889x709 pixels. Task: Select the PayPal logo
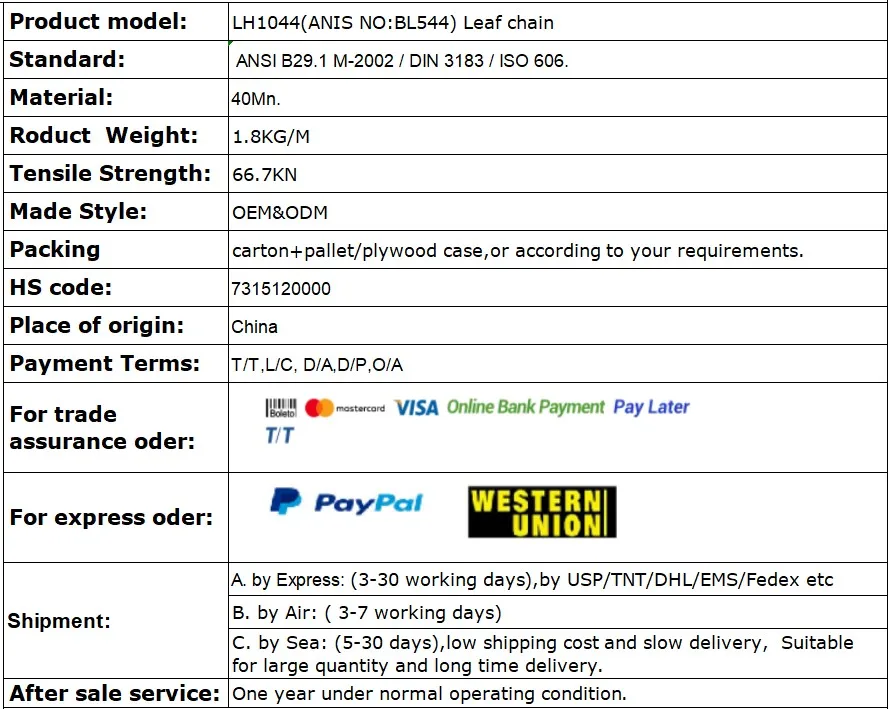[346, 502]
